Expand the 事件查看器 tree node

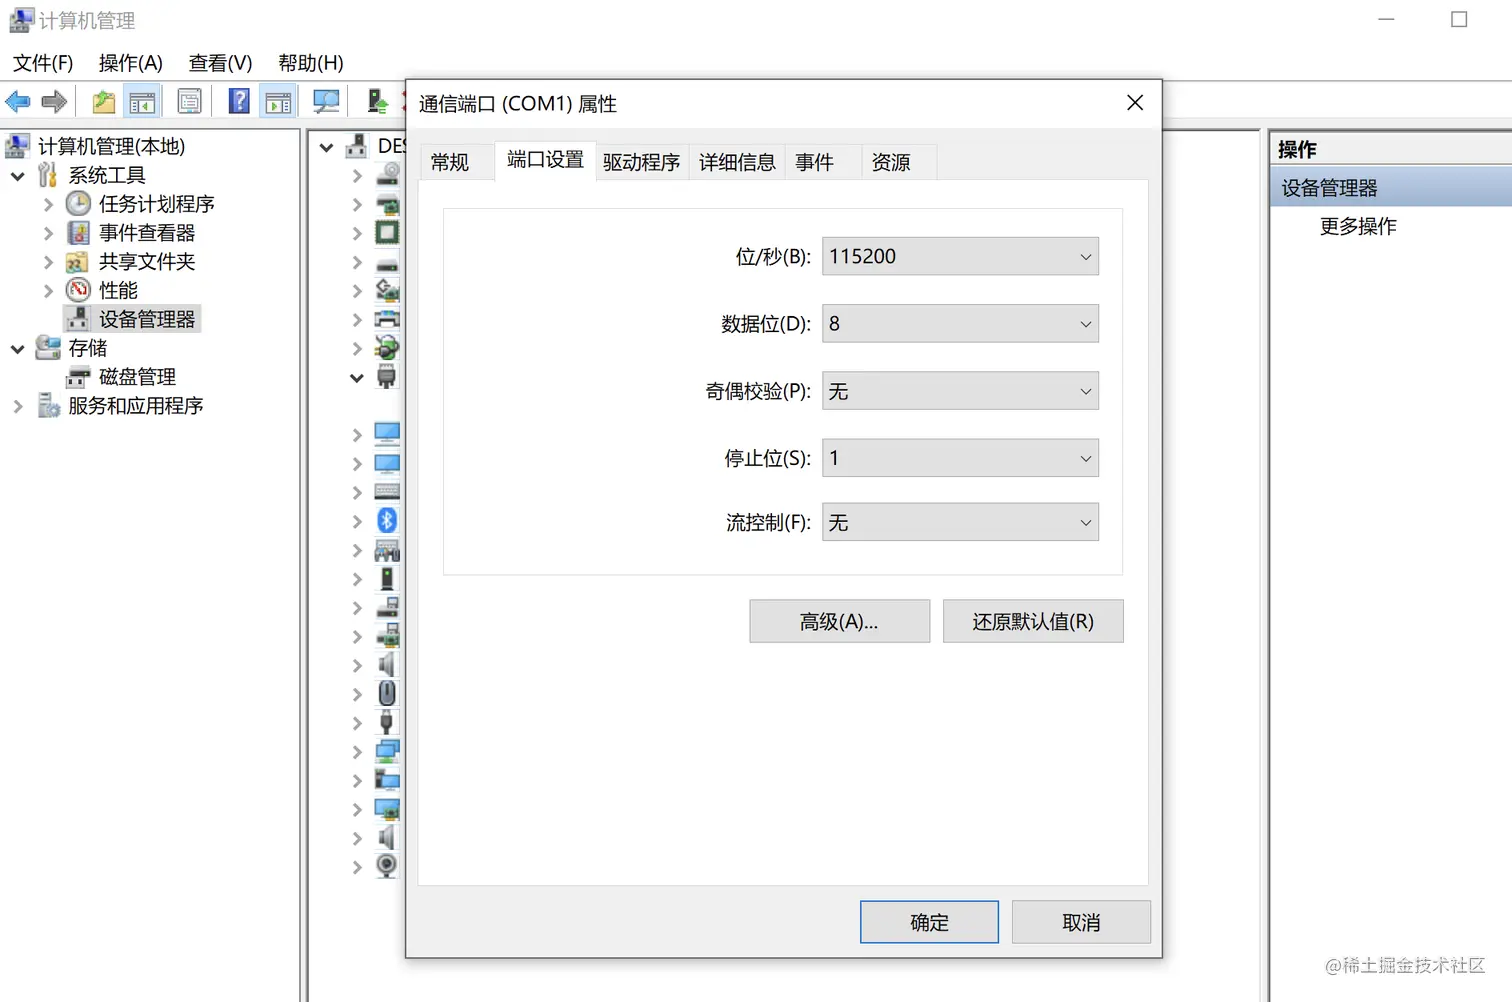[48, 233]
